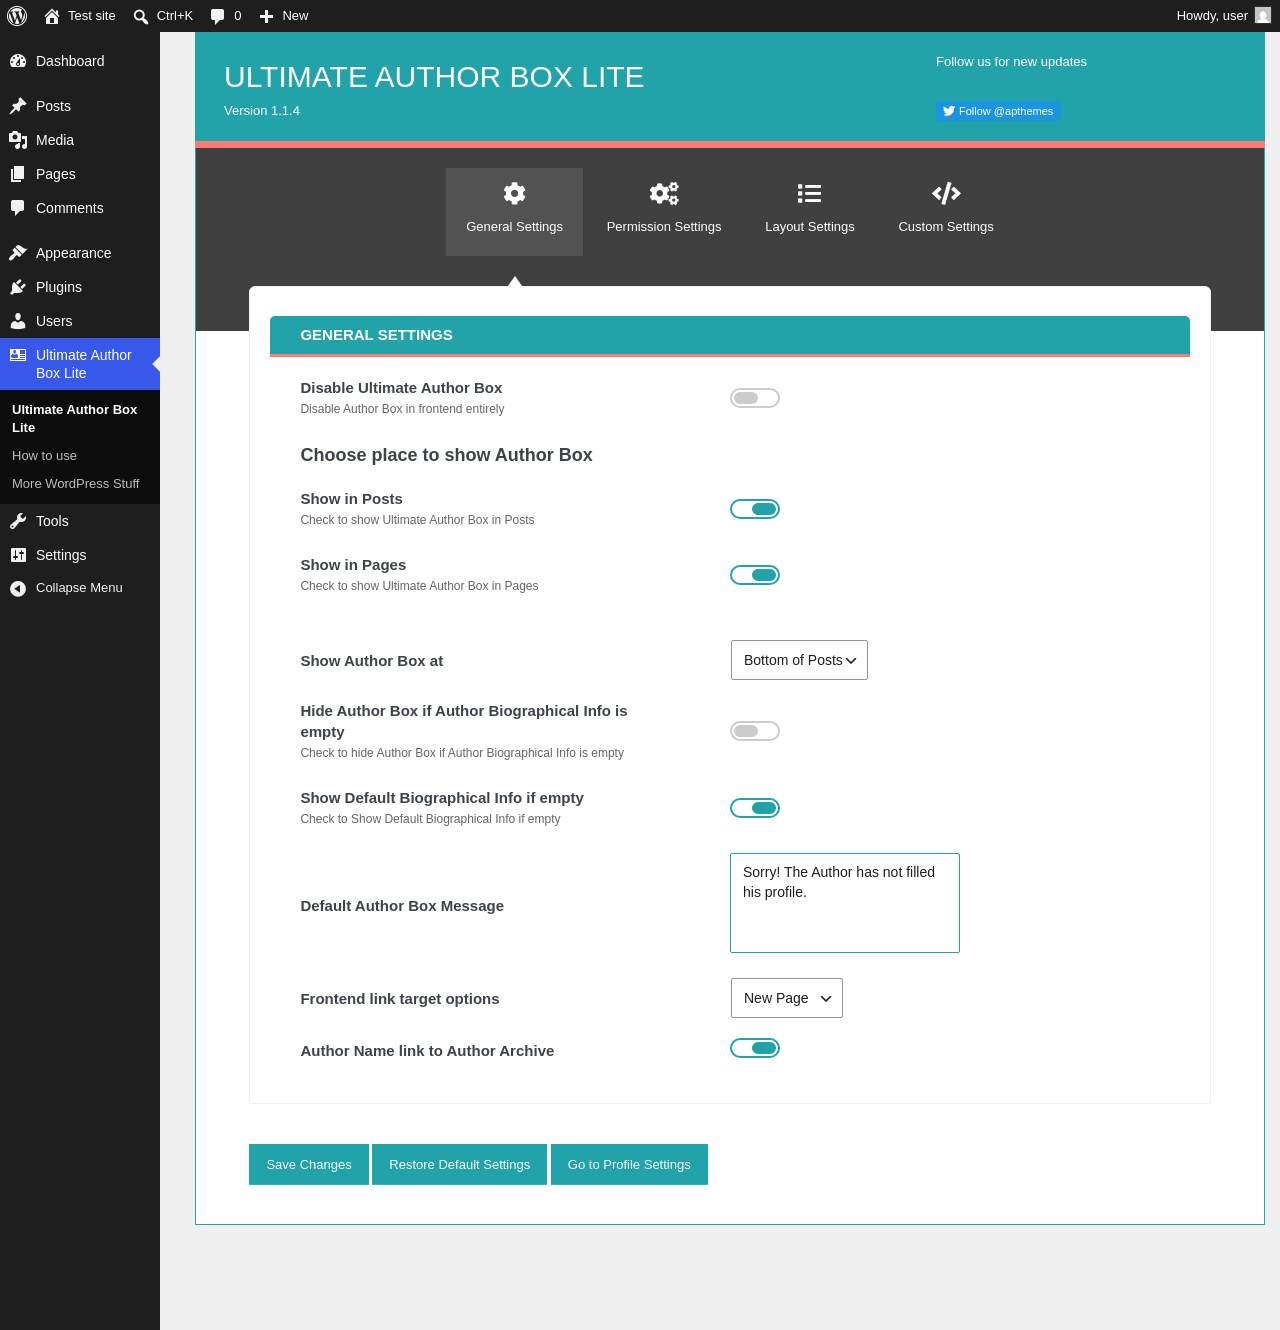Click the Test site home icon
1280x1330 pixels.
pos(52,16)
